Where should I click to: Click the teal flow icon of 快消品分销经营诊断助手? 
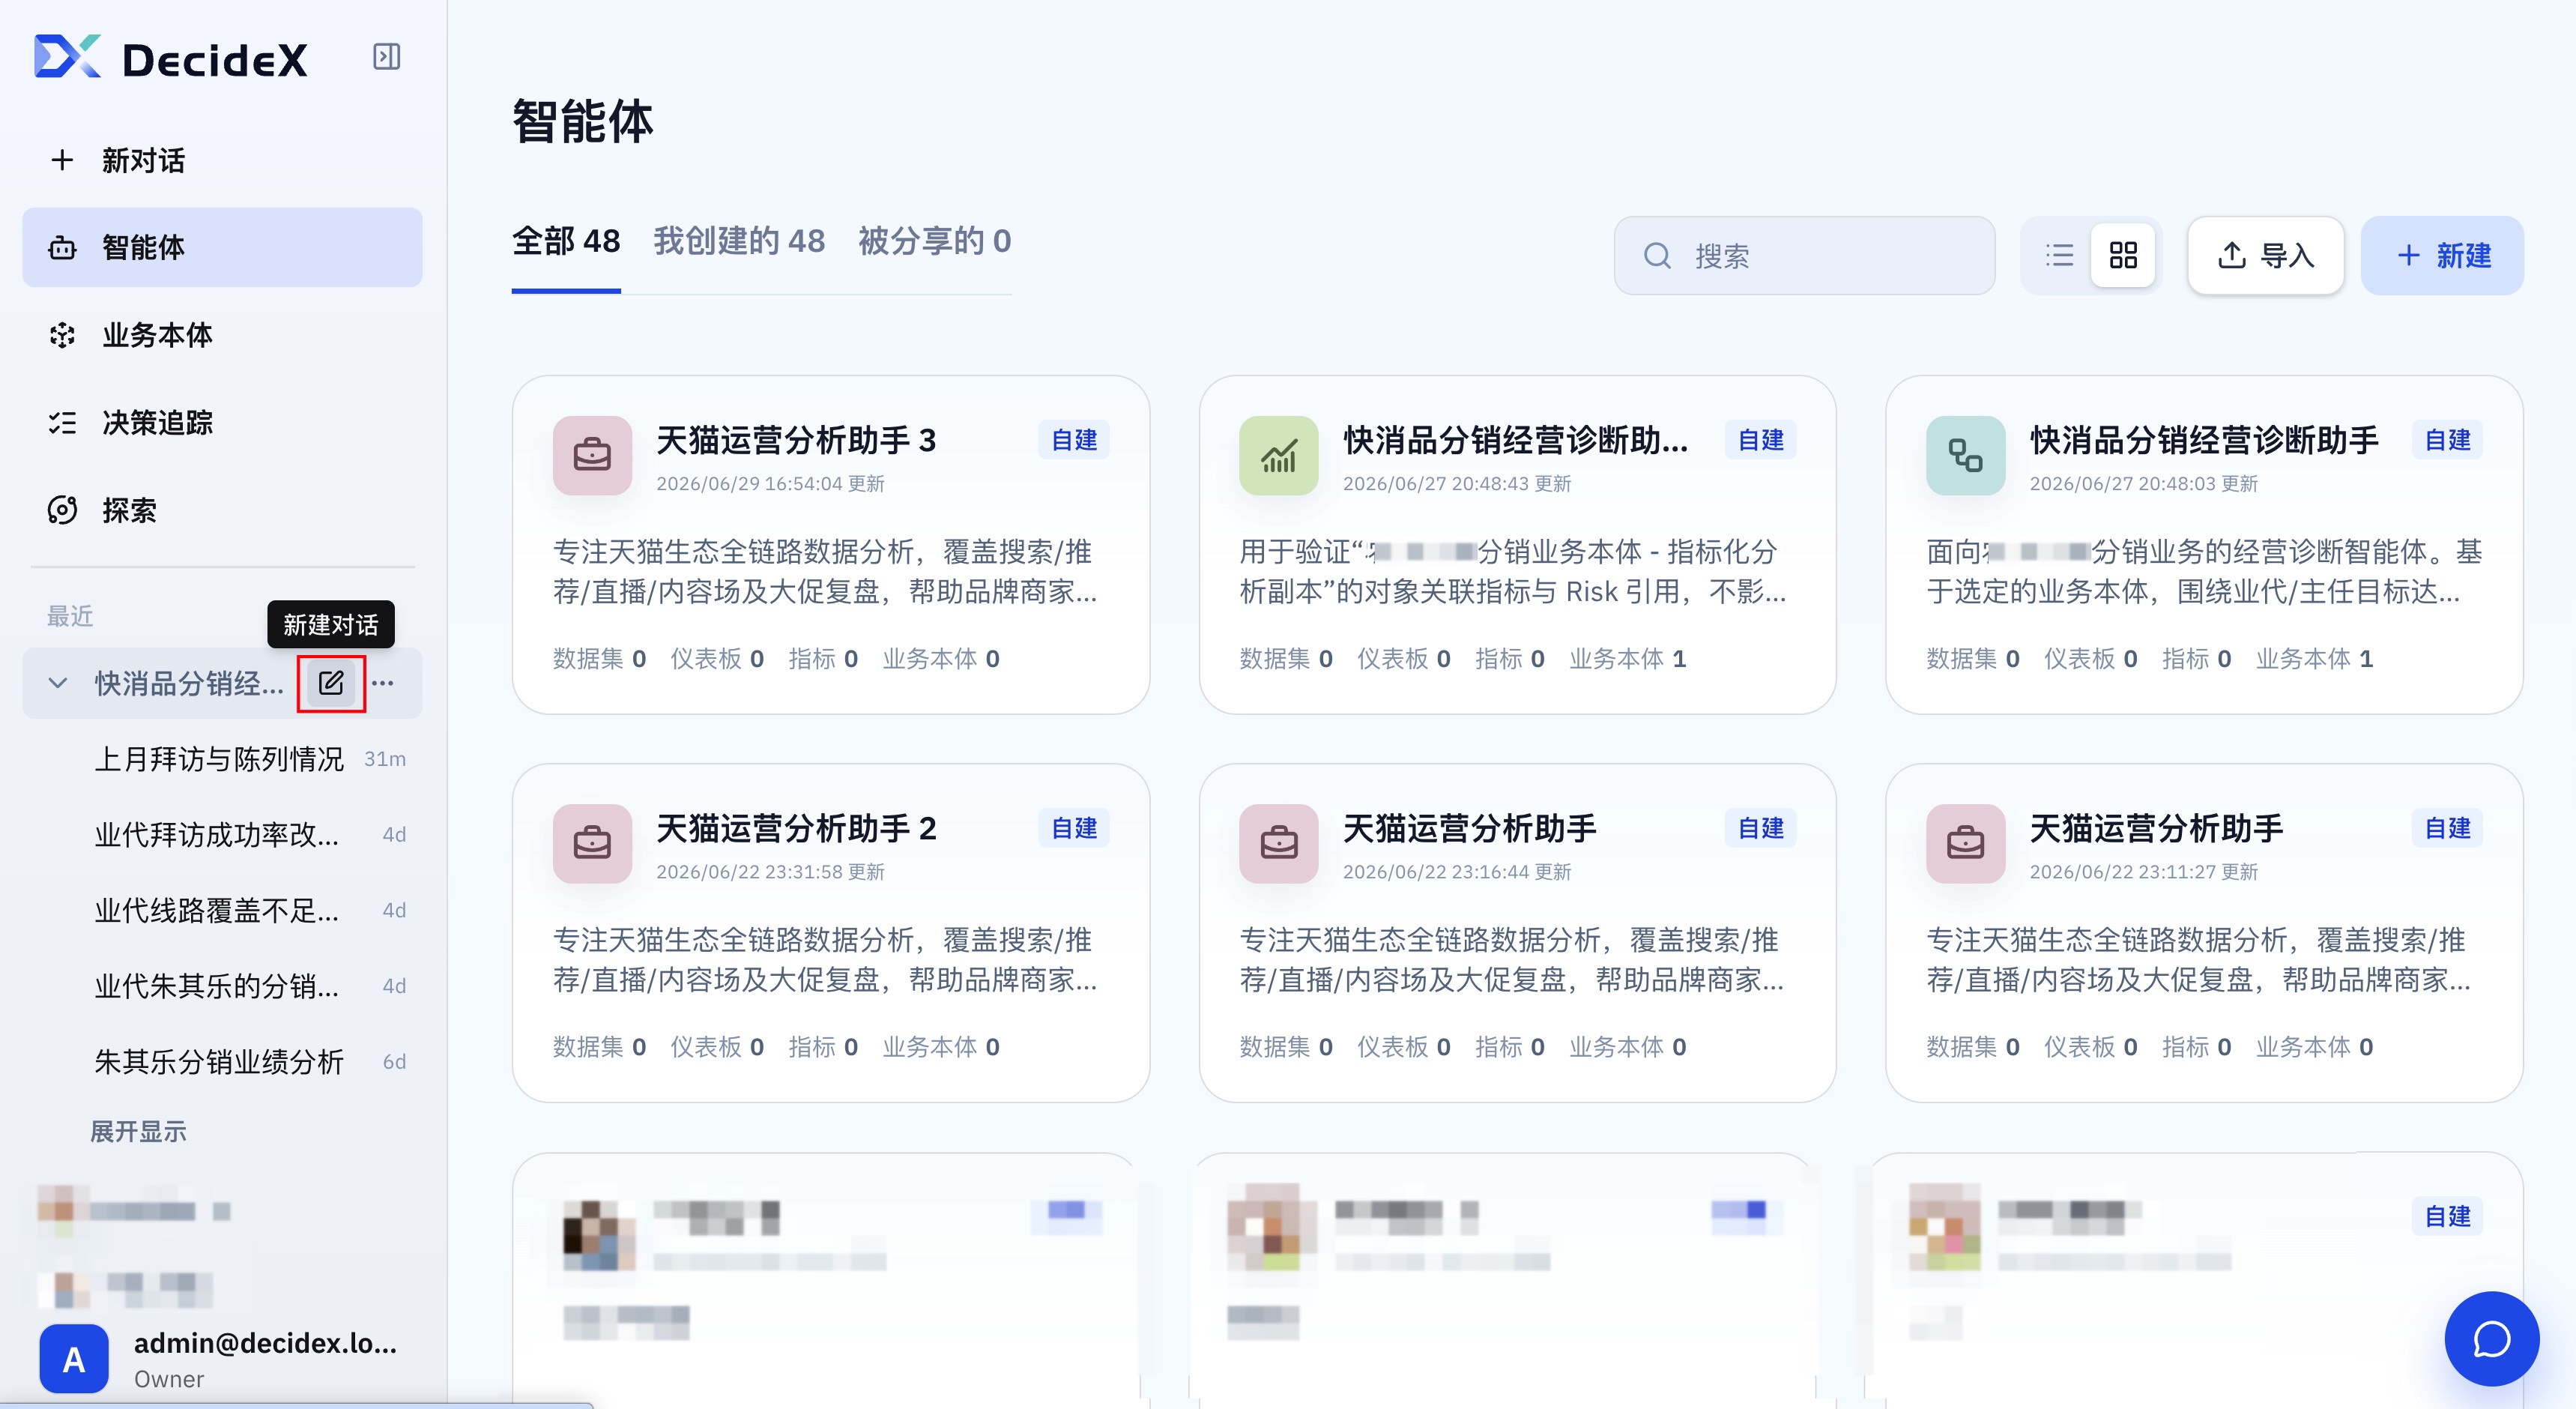point(1966,456)
